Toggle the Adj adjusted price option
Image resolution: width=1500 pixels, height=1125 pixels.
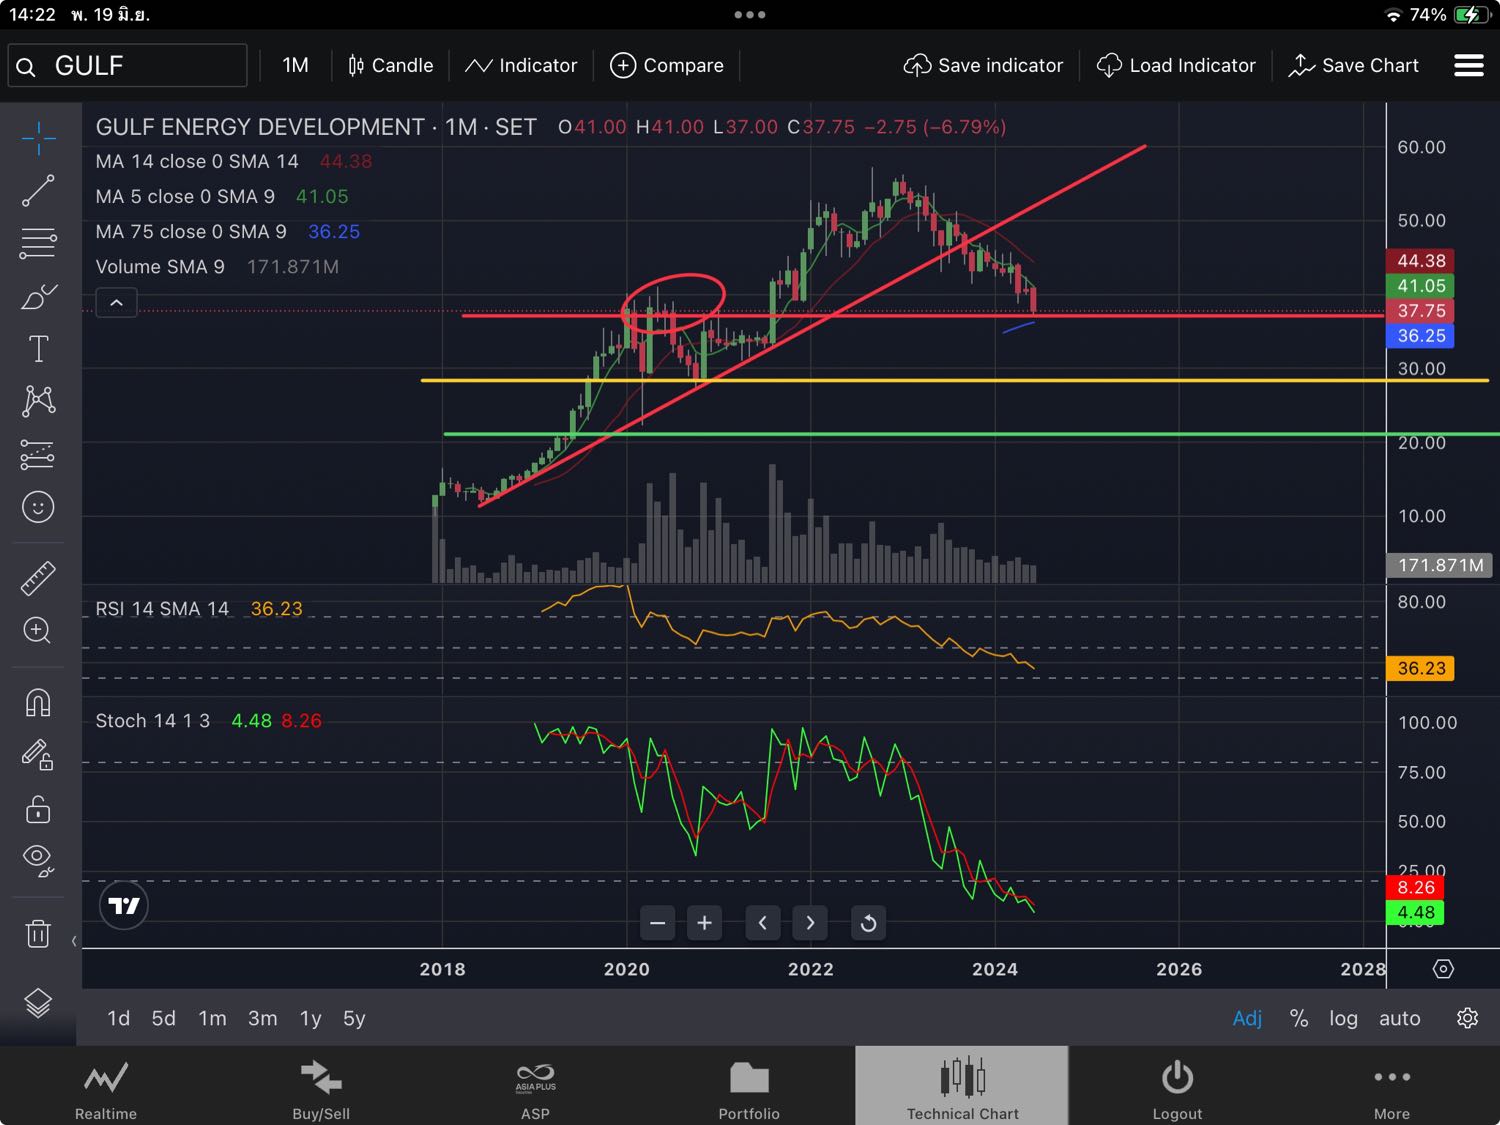pos(1247,1018)
